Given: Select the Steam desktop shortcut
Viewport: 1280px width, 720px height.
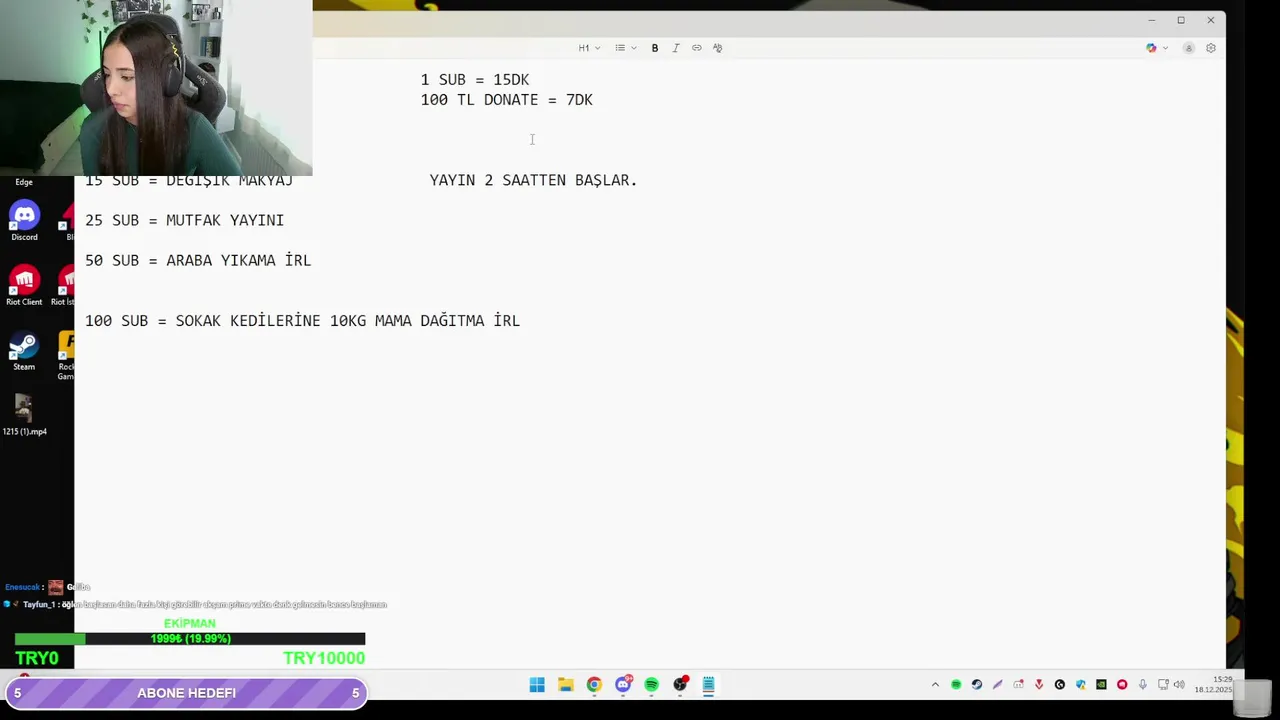Looking at the screenshot, I should [24, 351].
